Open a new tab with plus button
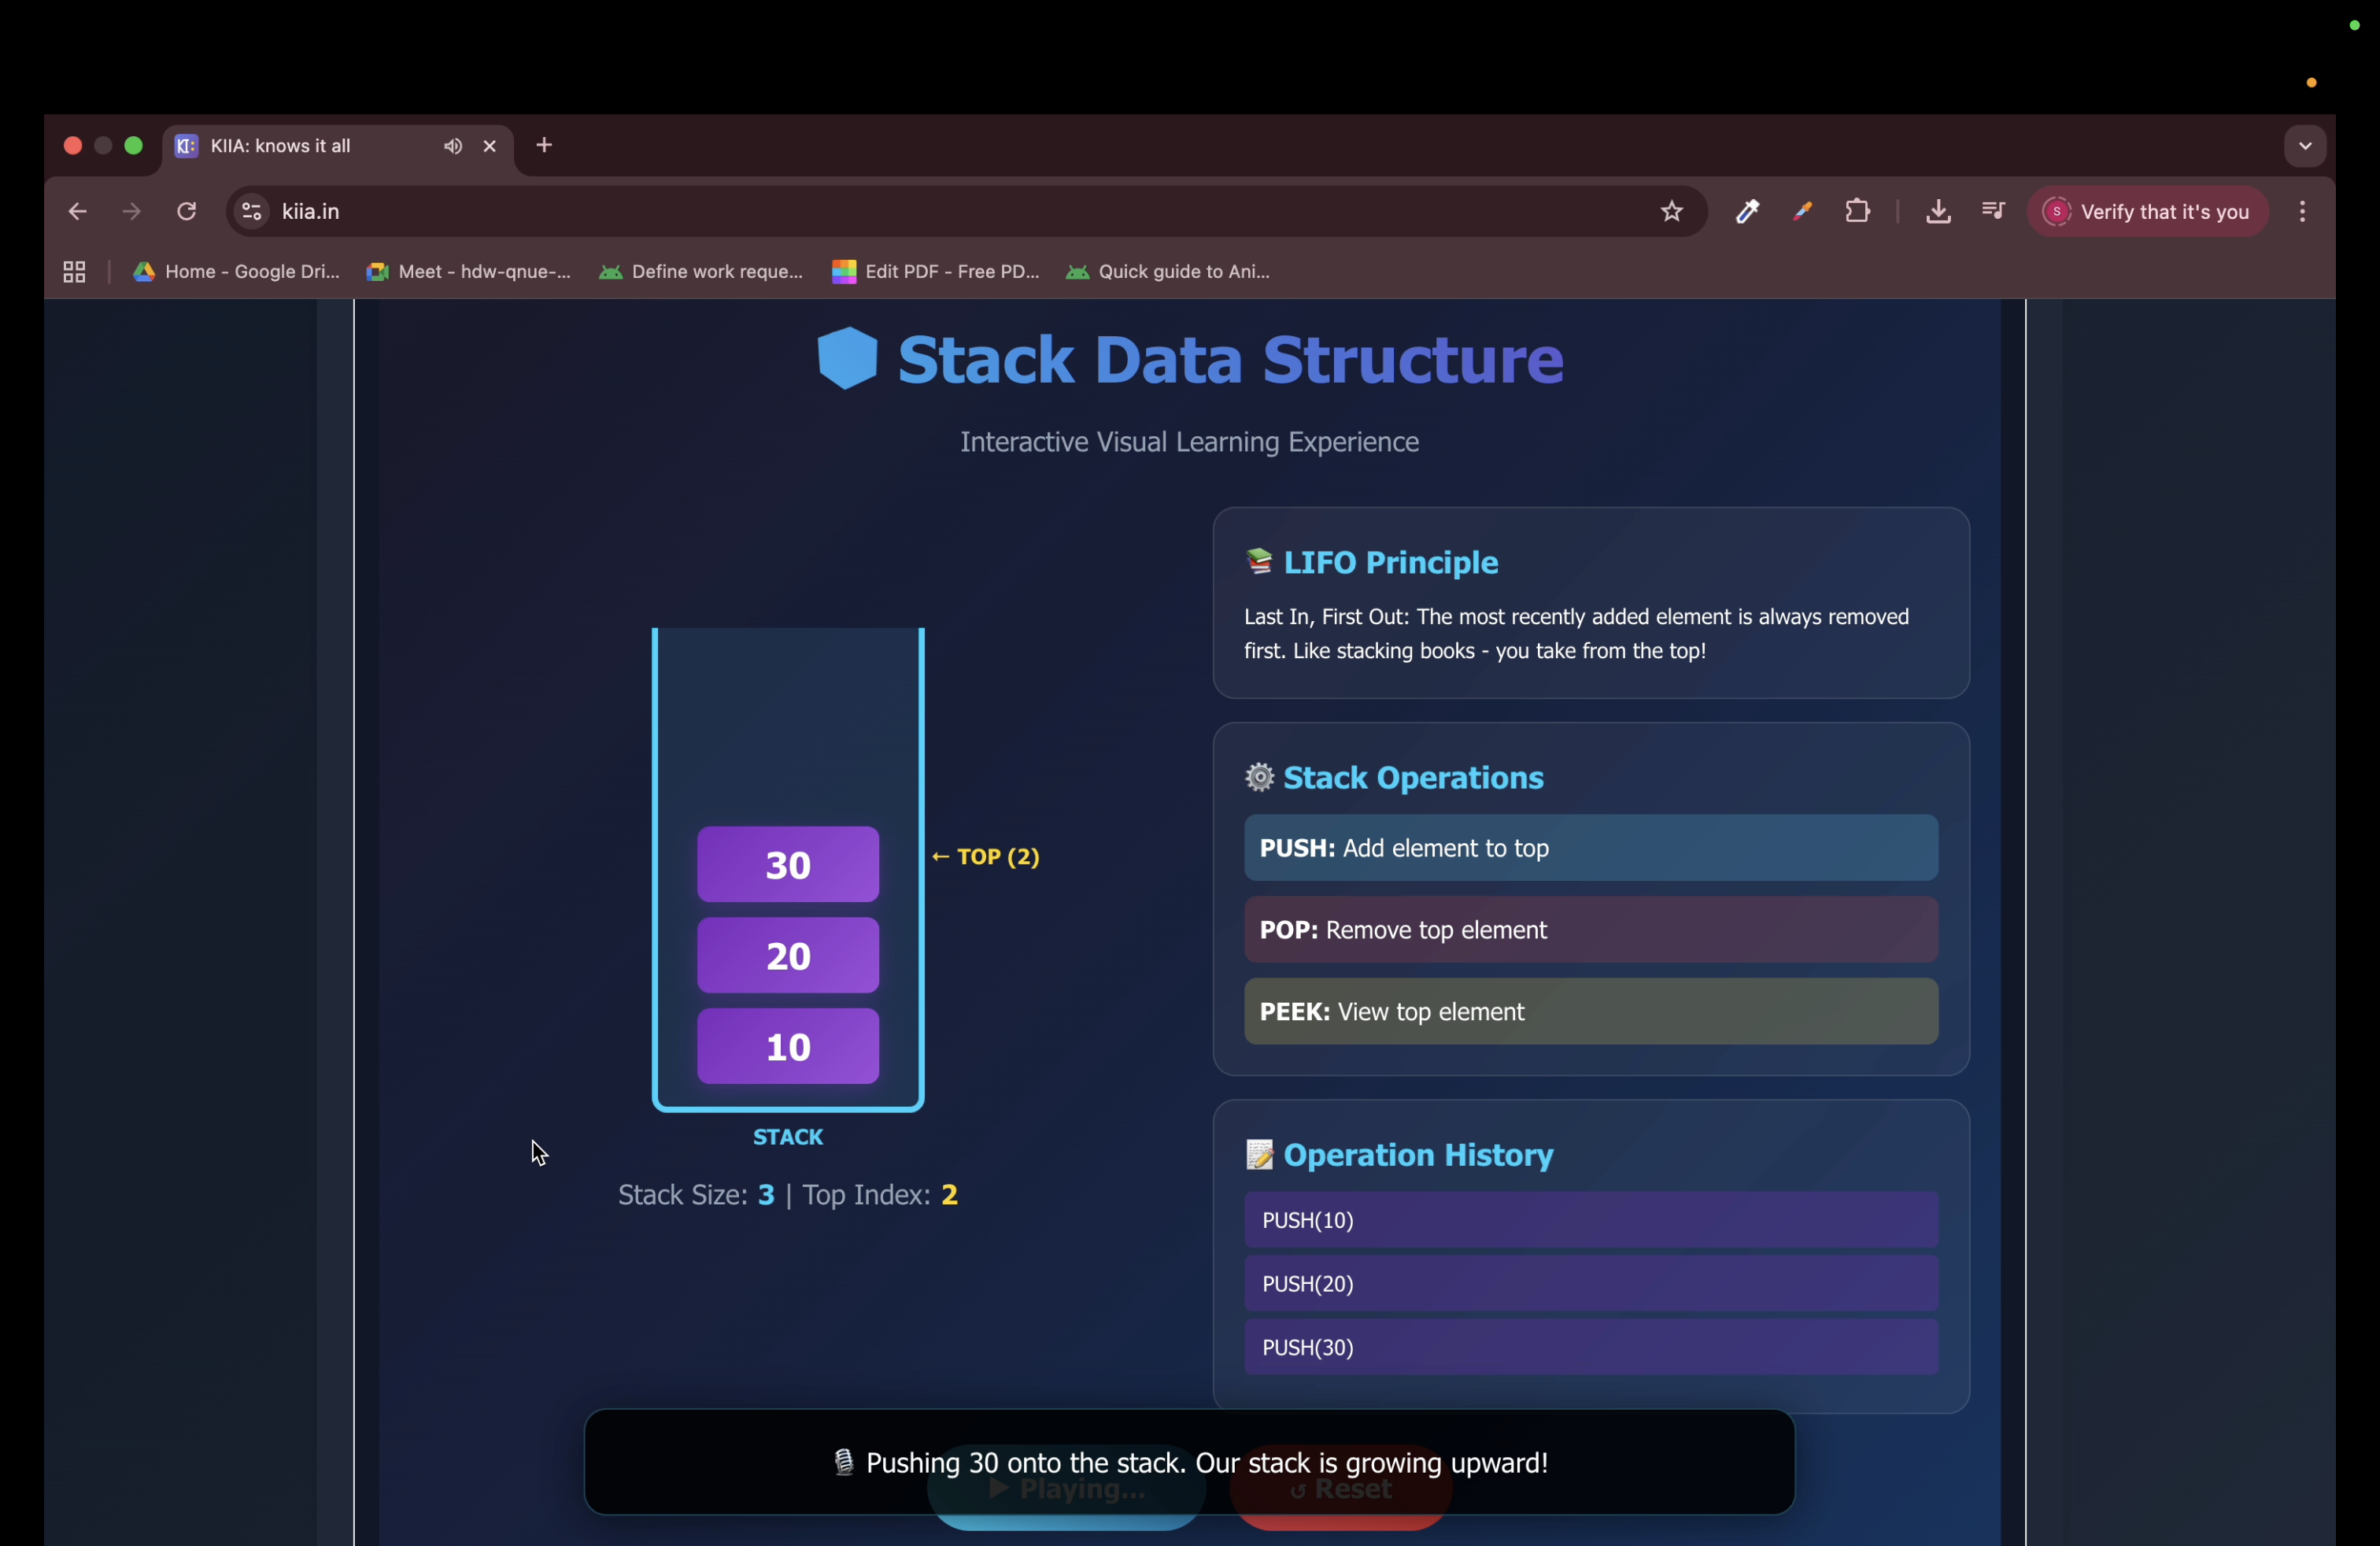The width and height of the screenshot is (2380, 1546). [x=544, y=146]
